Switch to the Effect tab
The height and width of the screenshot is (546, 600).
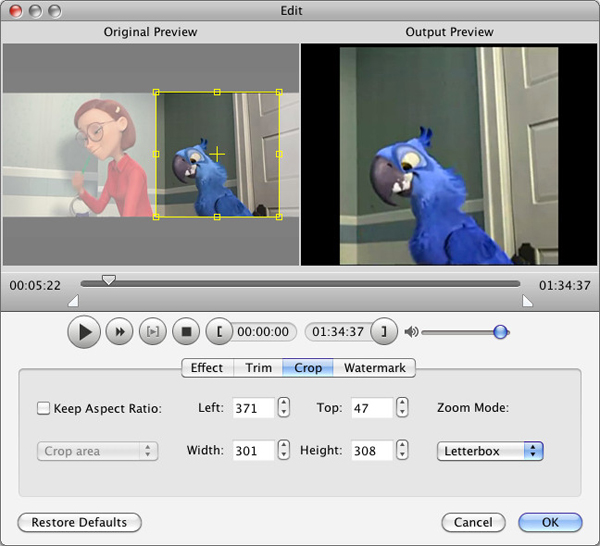click(x=207, y=368)
